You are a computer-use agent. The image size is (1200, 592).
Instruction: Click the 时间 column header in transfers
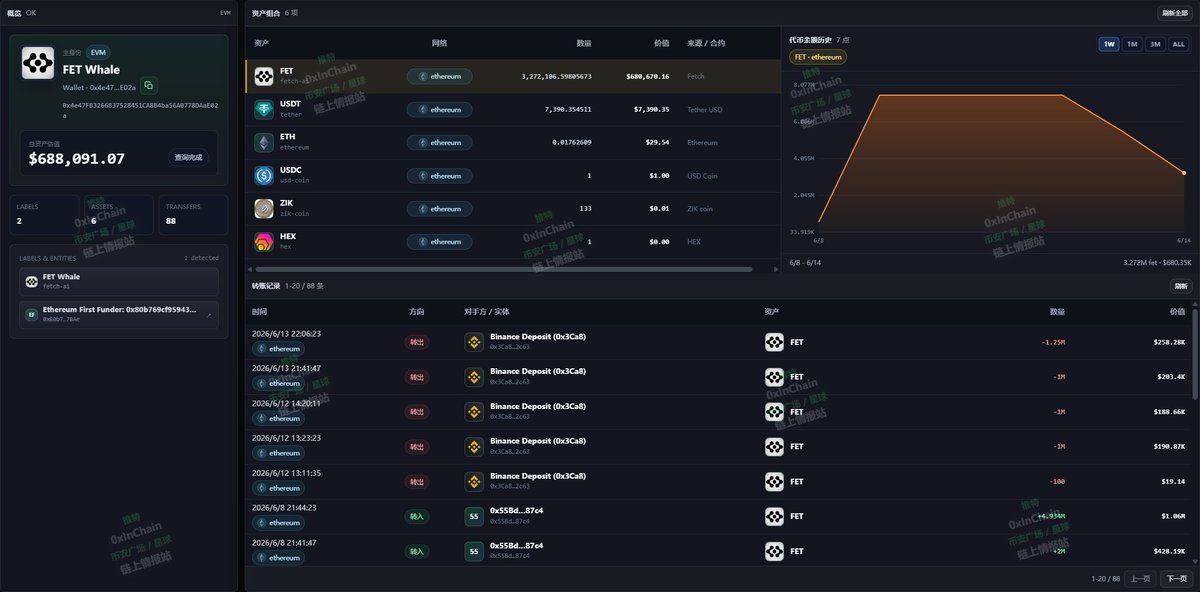click(260, 312)
